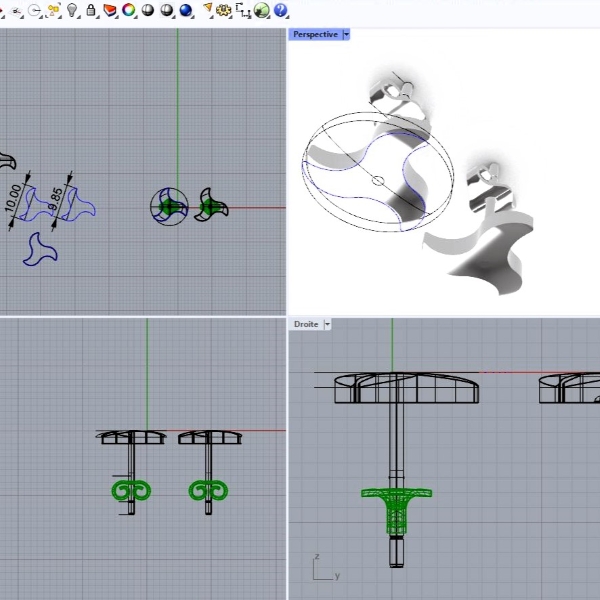Activate the Droite viewport title
This screenshot has width=600, height=600.
click(x=306, y=324)
